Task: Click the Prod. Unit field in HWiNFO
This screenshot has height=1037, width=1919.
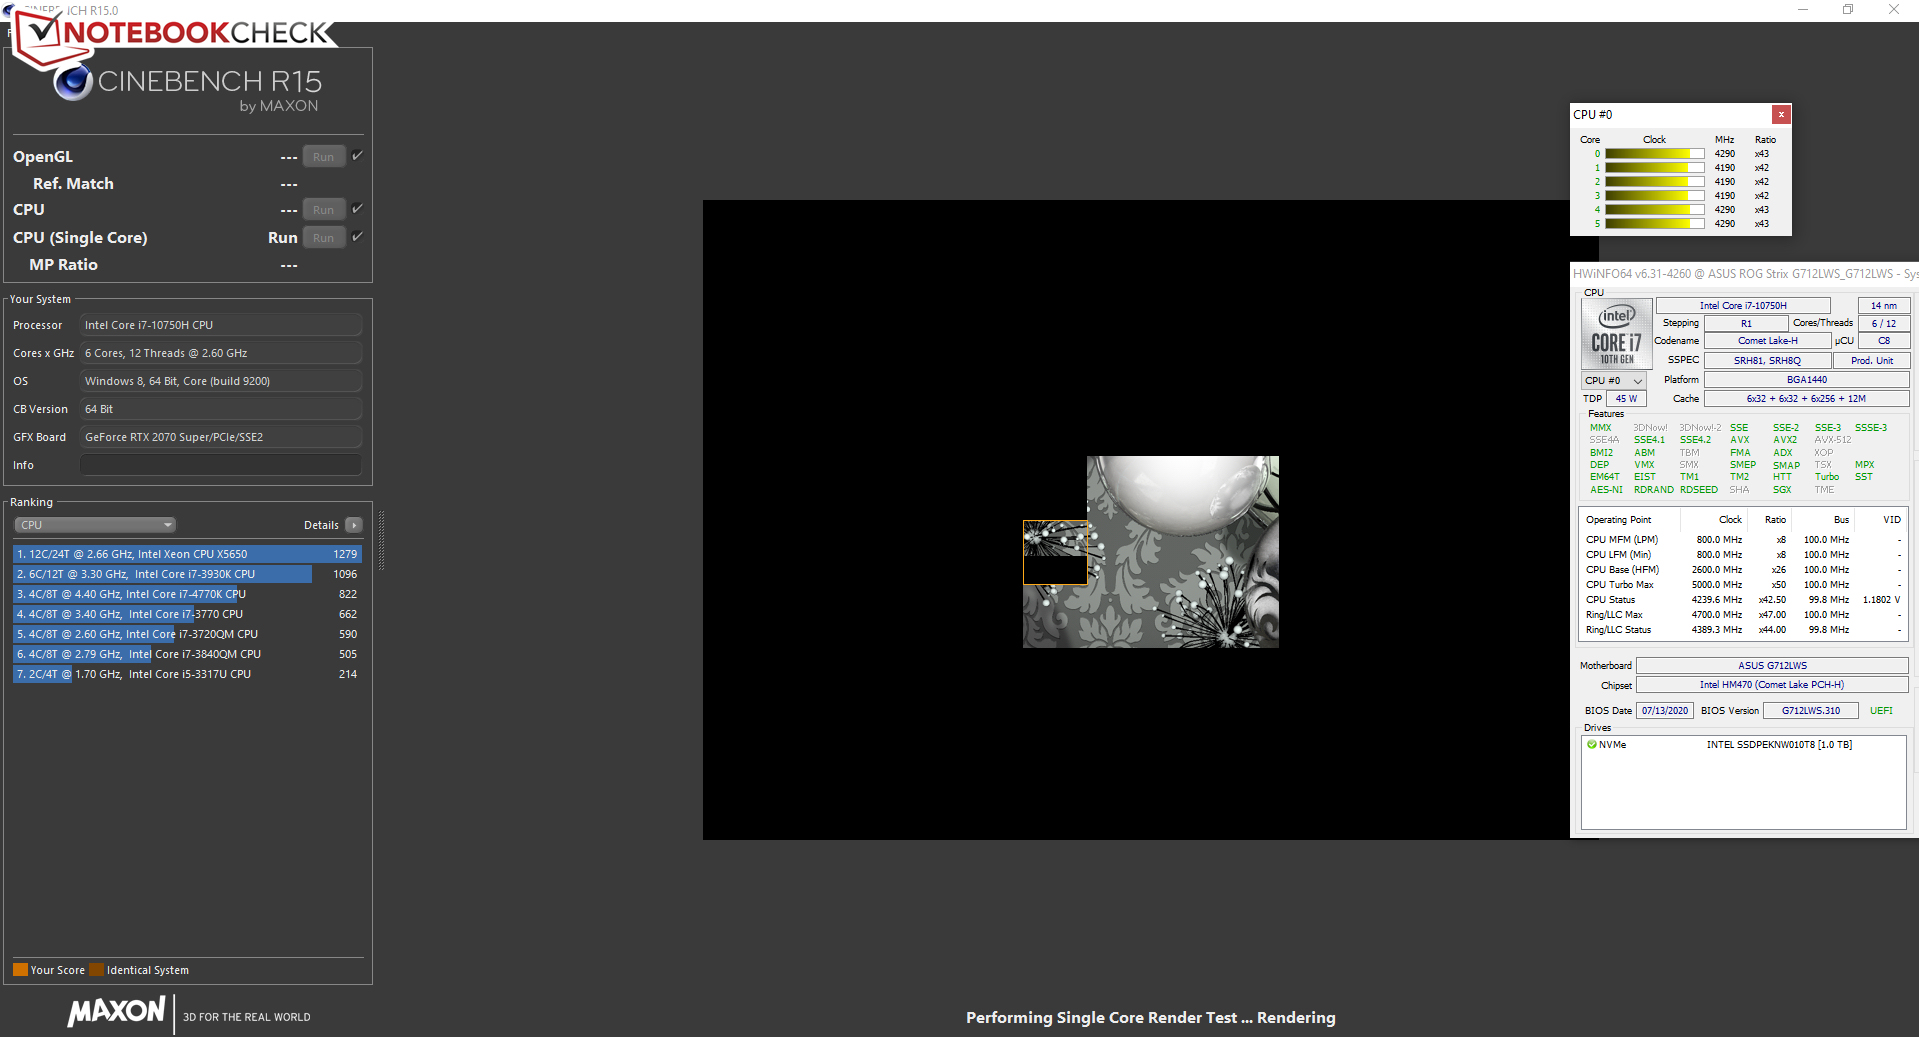Action: click(x=1871, y=361)
